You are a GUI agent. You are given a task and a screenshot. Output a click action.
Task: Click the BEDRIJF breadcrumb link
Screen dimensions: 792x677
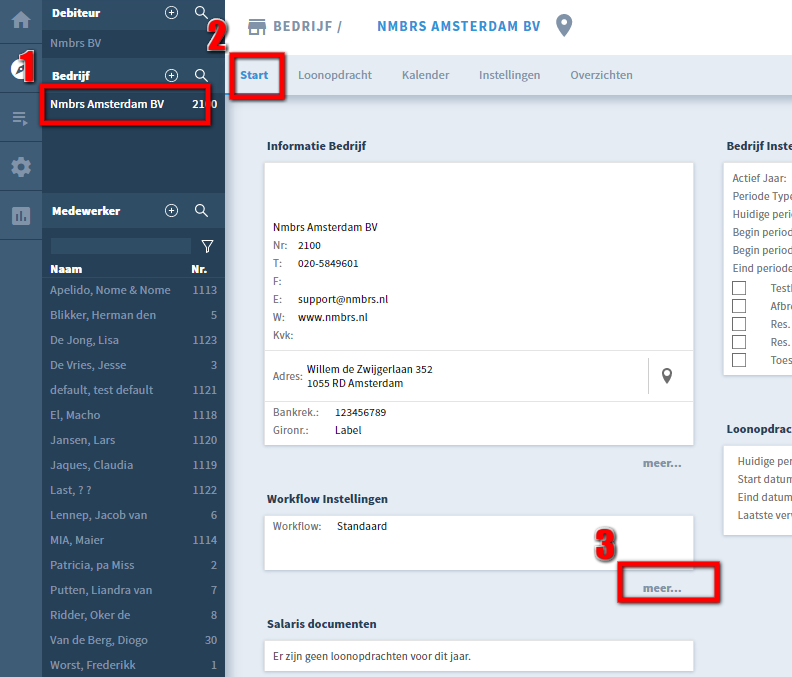303,26
